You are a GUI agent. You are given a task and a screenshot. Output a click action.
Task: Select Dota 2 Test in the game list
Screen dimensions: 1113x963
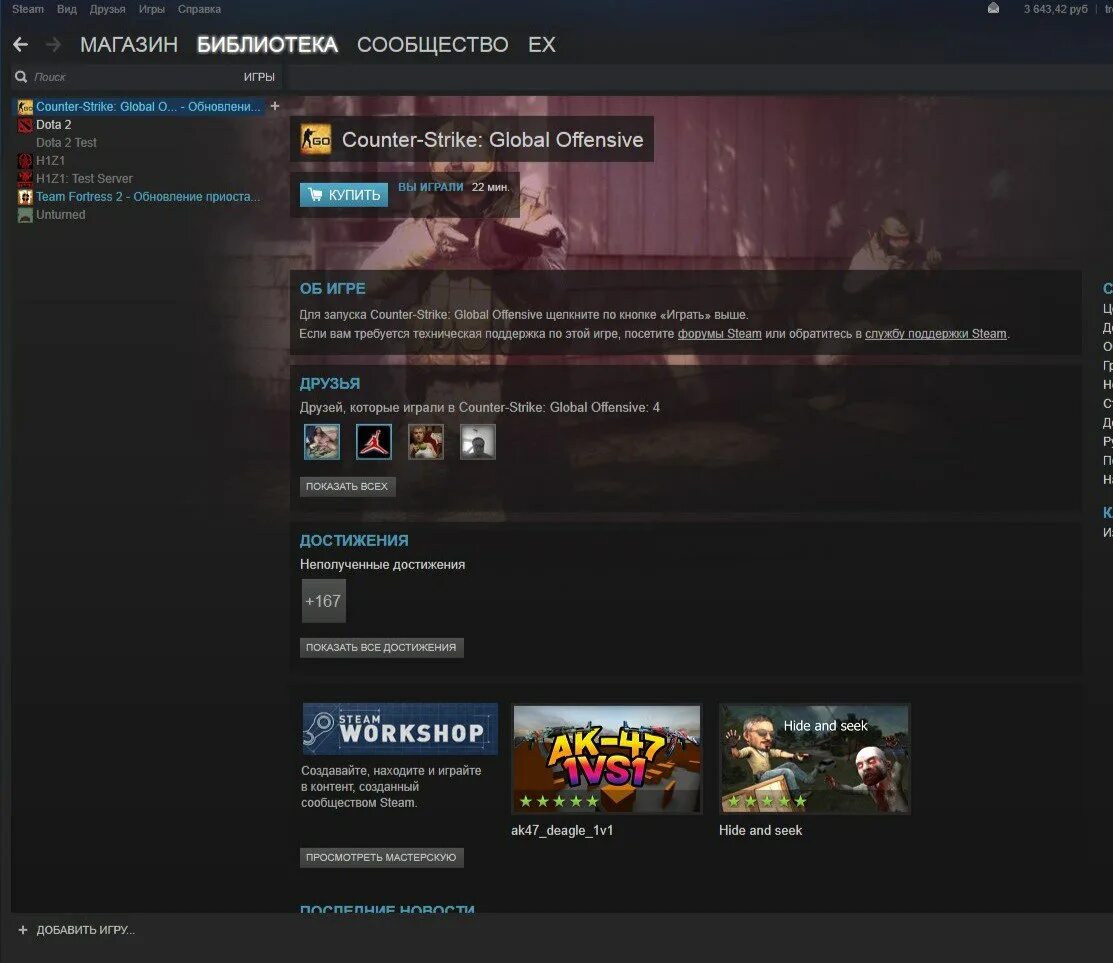pos(66,143)
